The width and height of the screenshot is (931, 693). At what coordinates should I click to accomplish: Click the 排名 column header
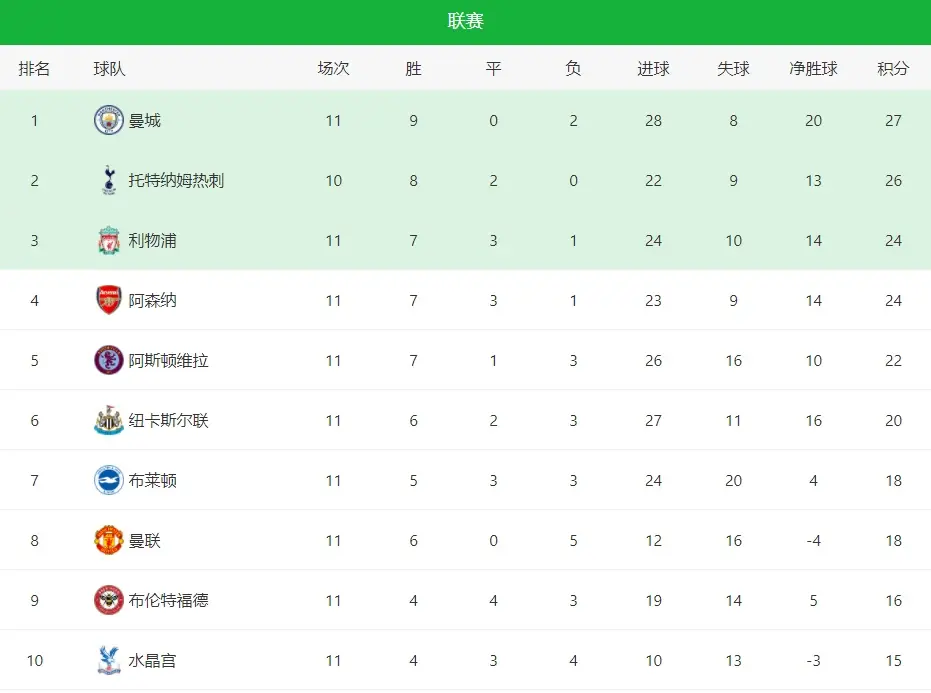[34, 69]
